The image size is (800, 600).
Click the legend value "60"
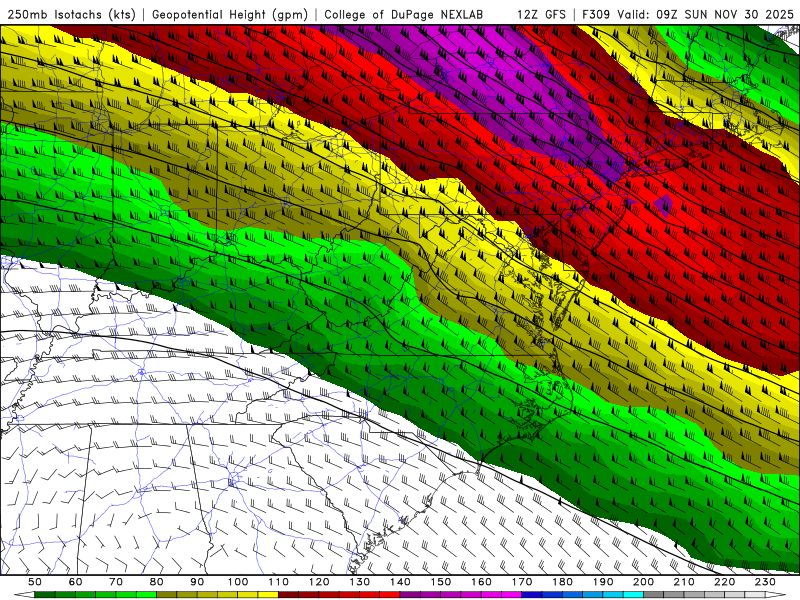point(75,582)
